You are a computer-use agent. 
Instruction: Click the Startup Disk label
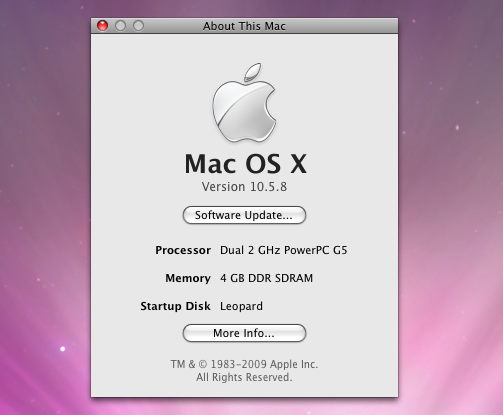[175, 306]
